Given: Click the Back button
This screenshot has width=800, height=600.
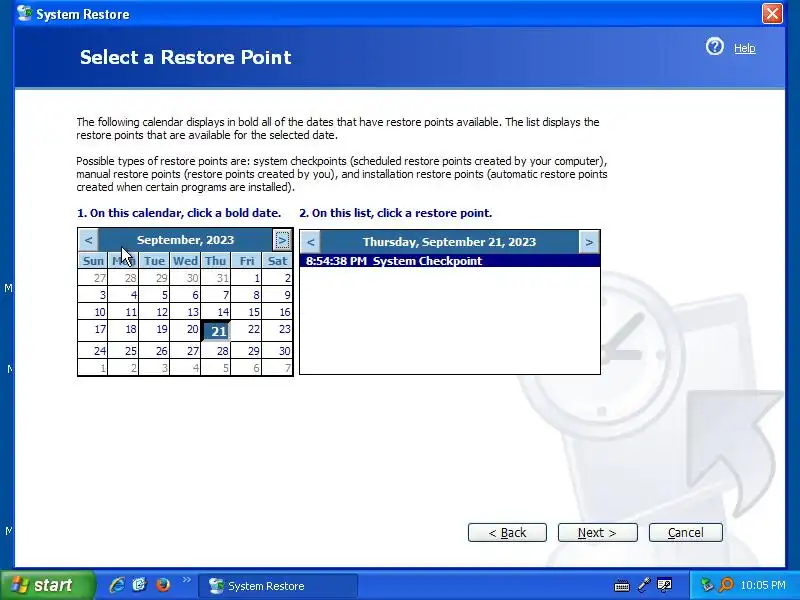Looking at the screenshot, I should pos(507,533).
